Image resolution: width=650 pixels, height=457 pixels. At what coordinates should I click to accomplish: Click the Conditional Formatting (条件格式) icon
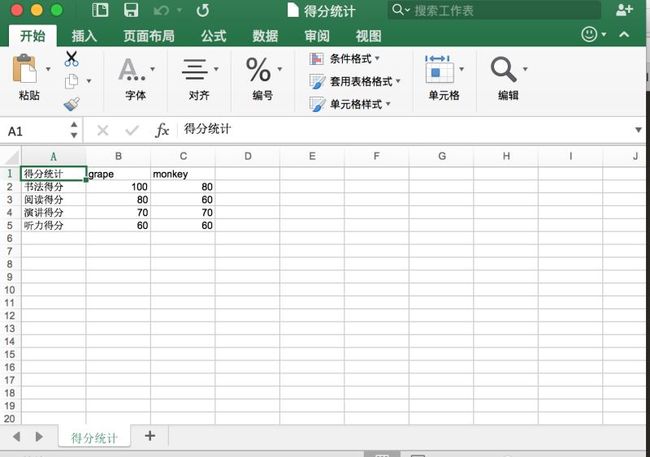(x=317, y=59)
